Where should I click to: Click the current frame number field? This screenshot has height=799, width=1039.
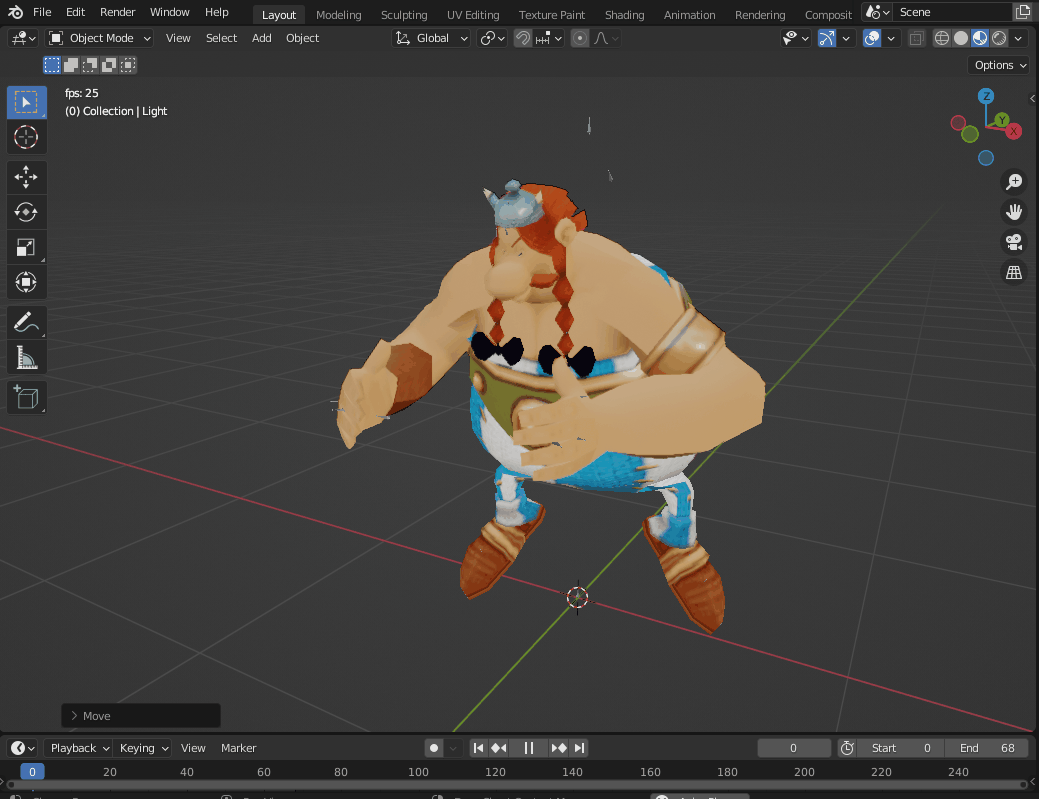click(x=794, y=748)
